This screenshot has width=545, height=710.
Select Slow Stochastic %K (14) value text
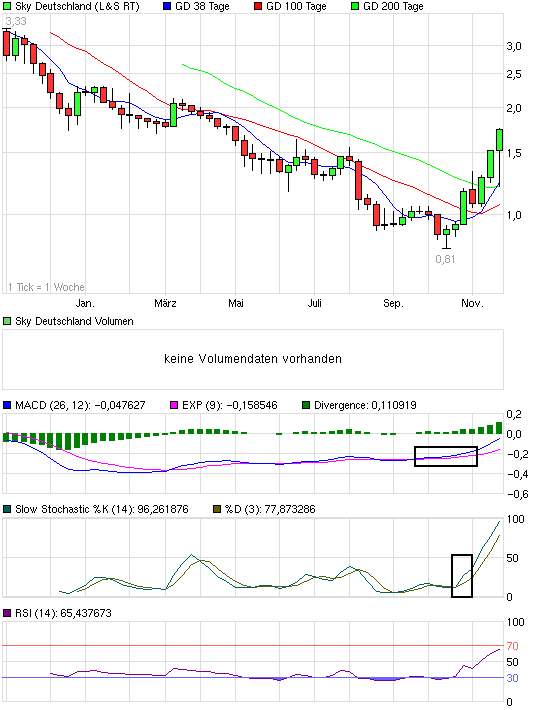click(x=102, y=509)
